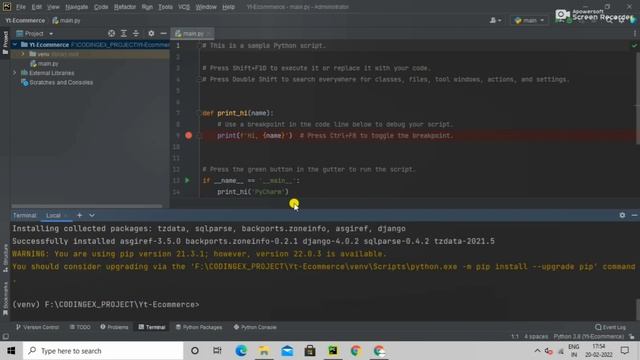This screenshot has width=640, height=360.
Task: Open the VCS menu
Action: point(184,7)
